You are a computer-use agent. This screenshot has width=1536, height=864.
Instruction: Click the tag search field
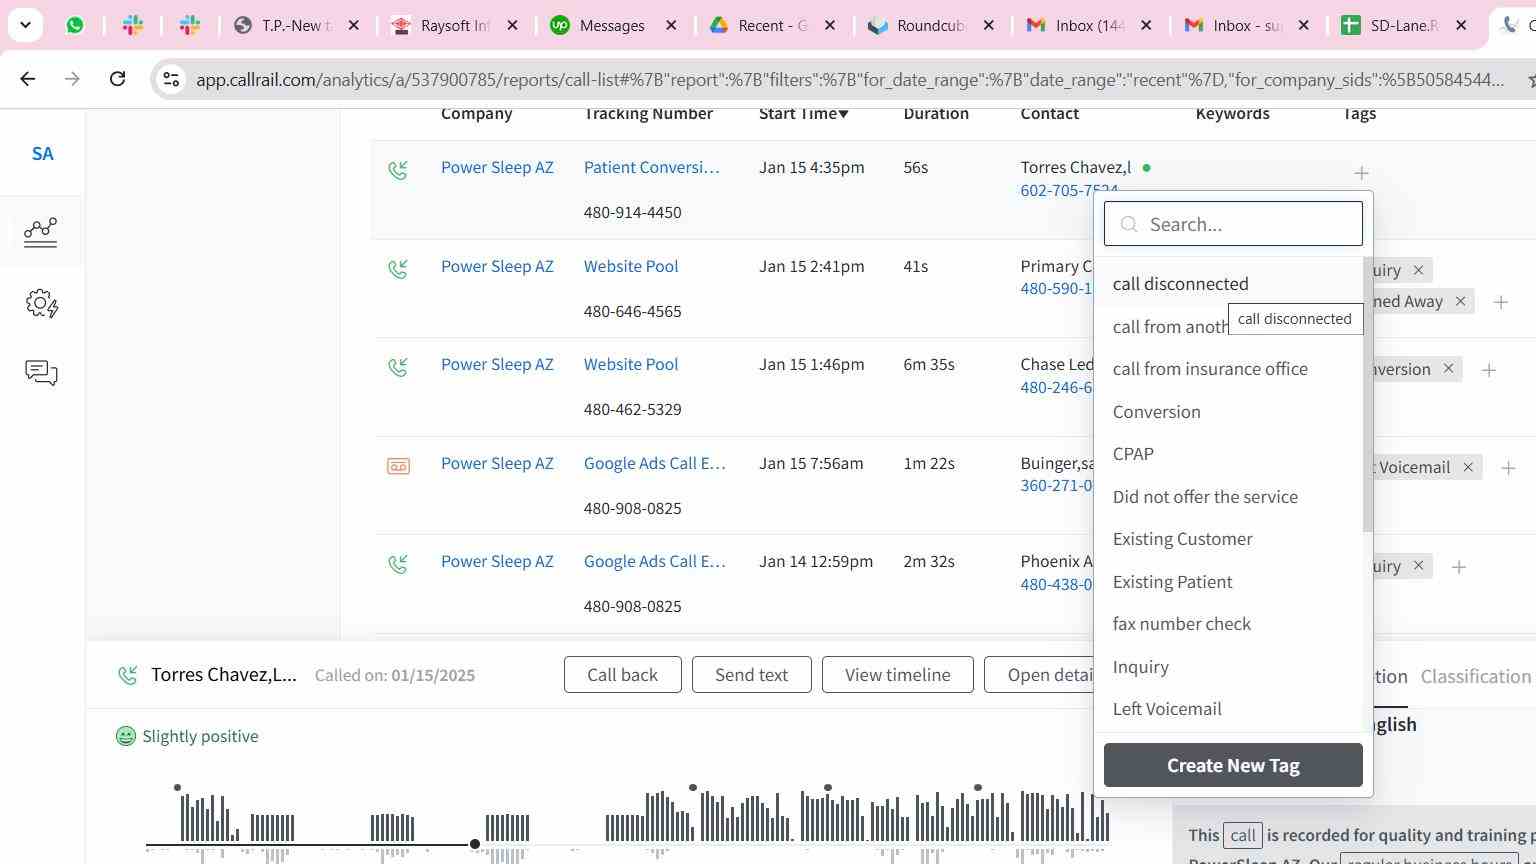tap(1233, 224)
